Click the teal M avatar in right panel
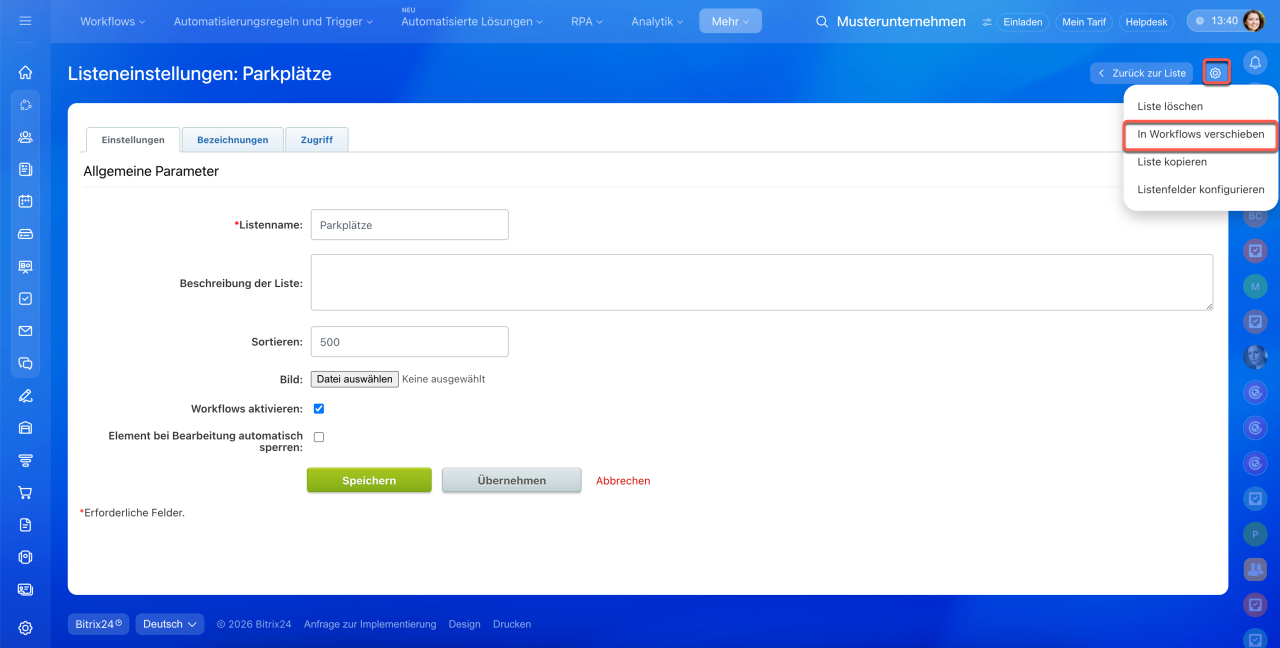Screen dimensions: 1280x648 click(1255, 287)
